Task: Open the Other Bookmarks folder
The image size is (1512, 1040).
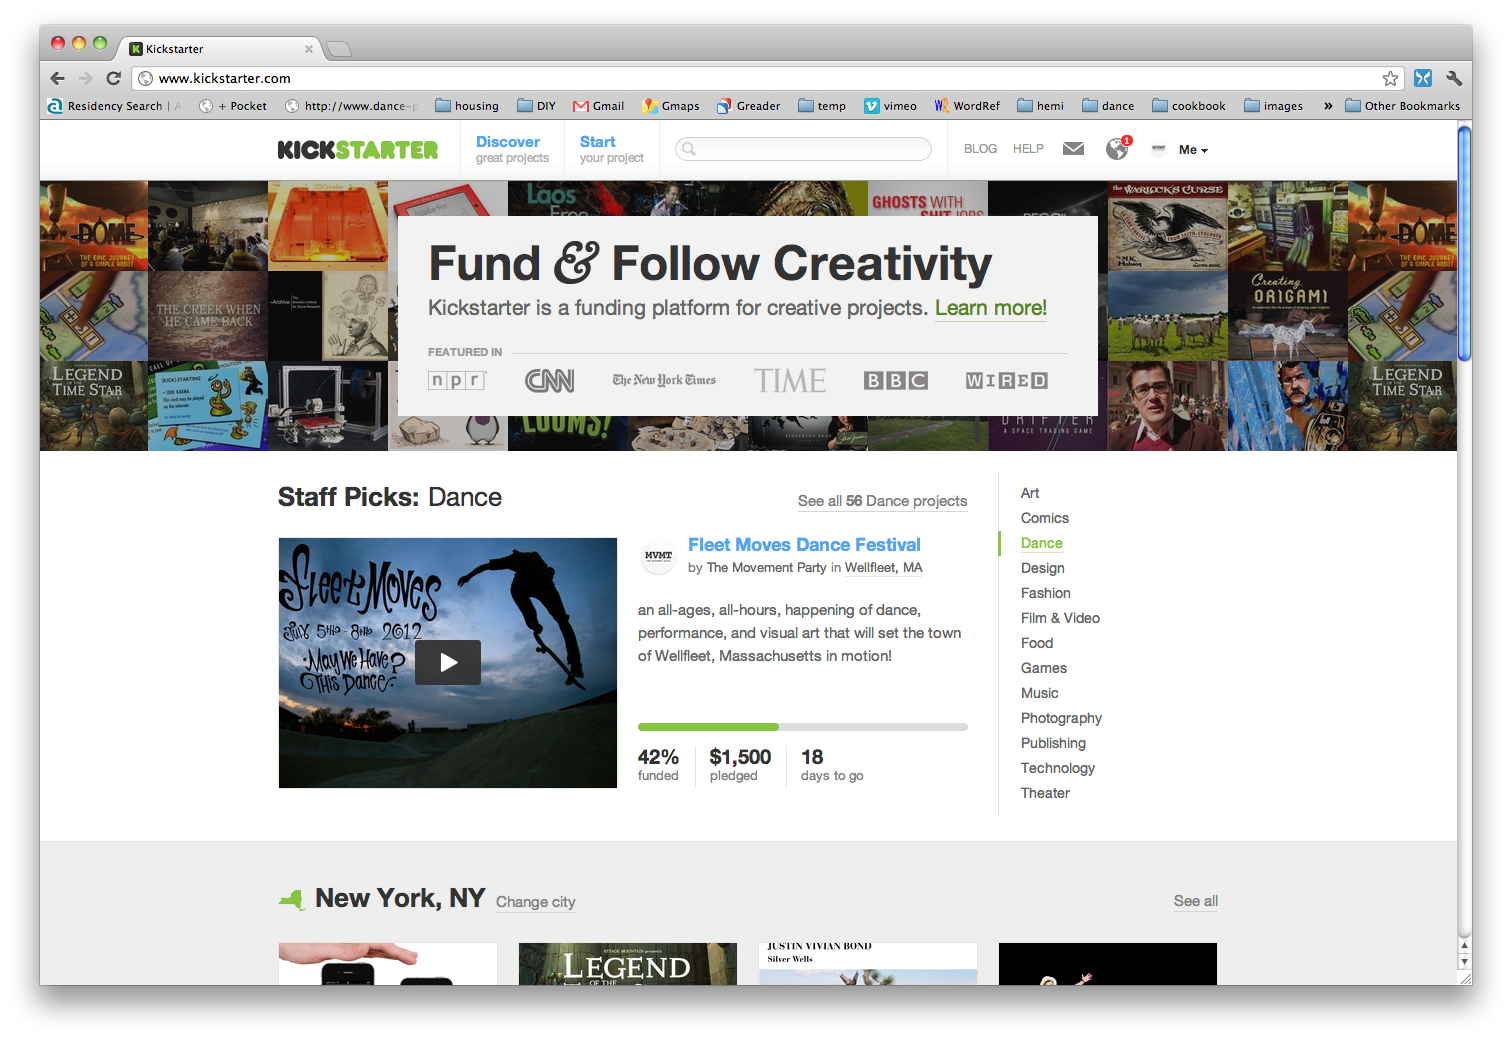Action: (x=1402, y=106)
